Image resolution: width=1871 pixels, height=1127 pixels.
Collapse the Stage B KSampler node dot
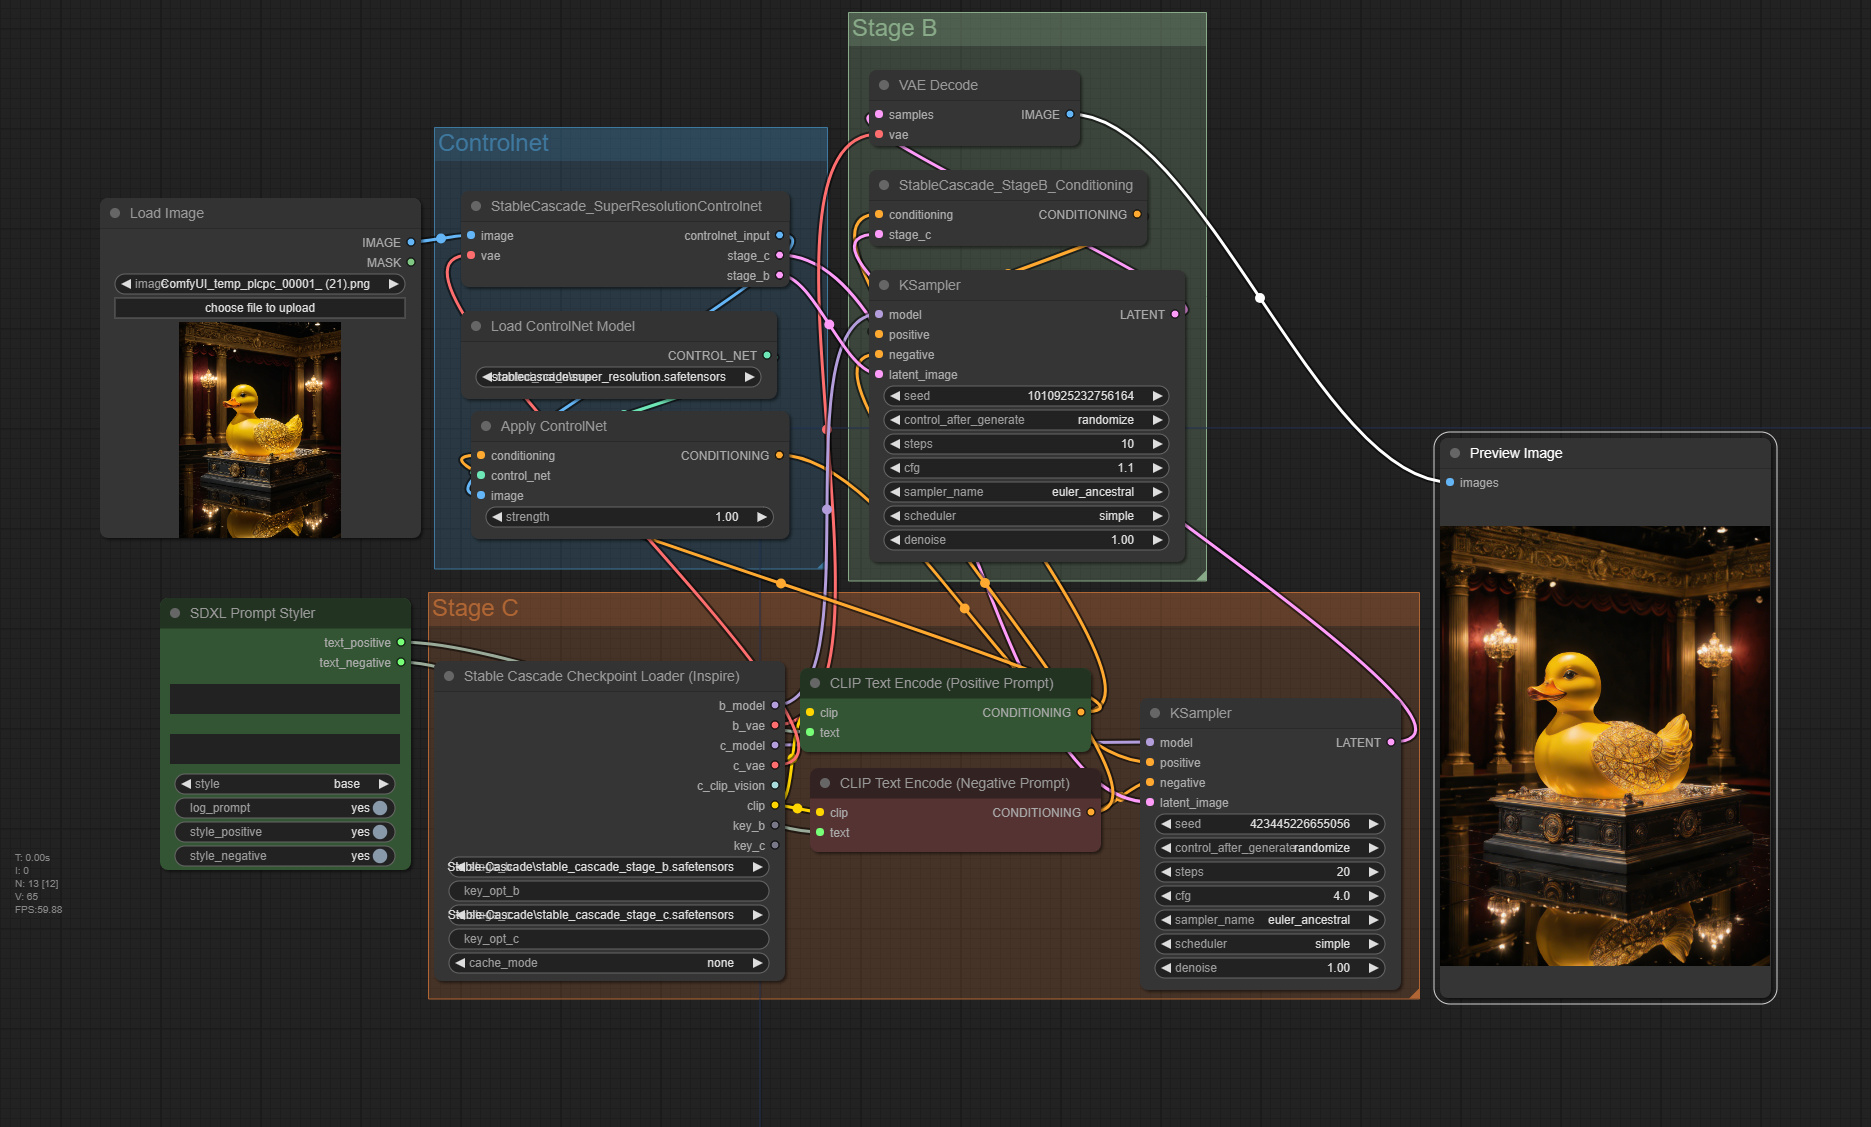(x=884, y=285)
